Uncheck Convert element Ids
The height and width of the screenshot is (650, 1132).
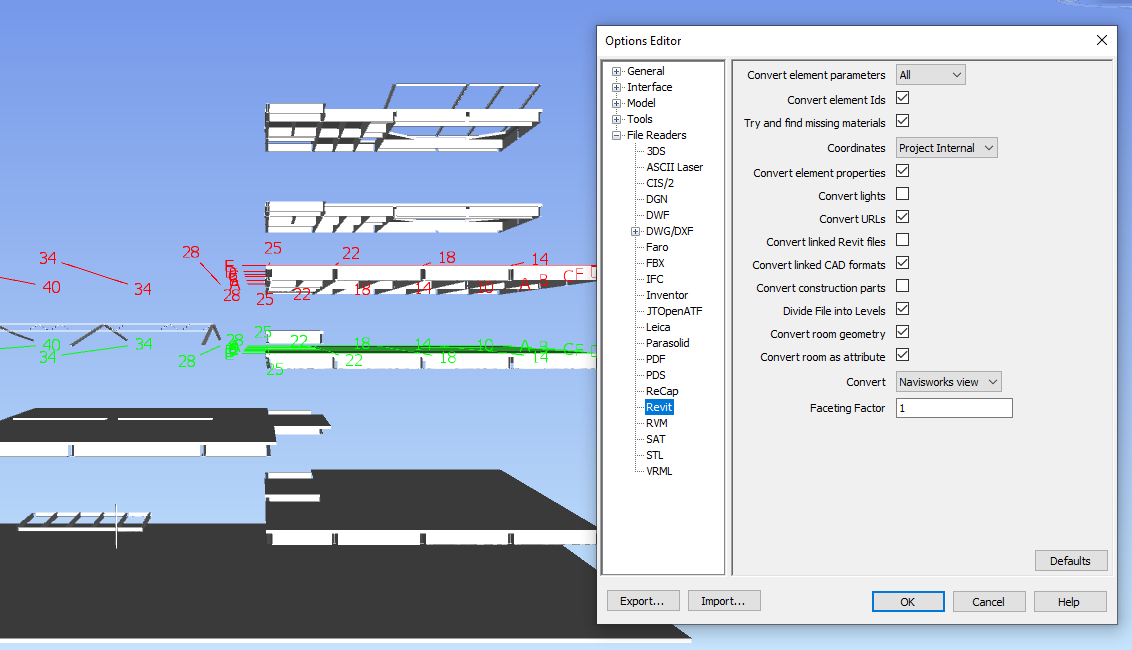[x=902, y=97]
